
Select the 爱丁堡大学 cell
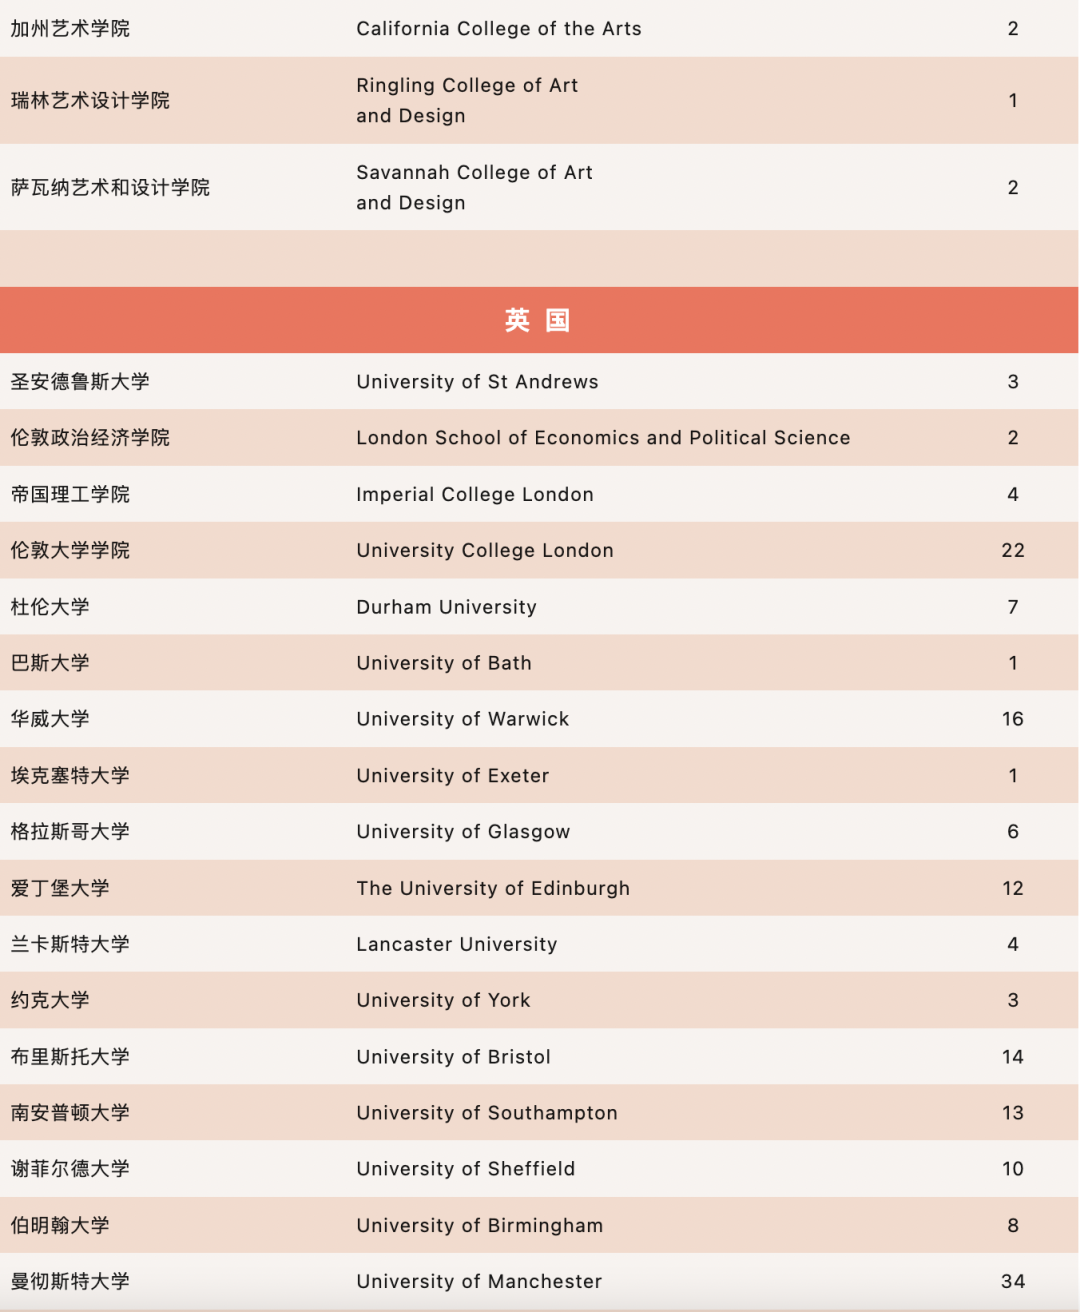(x=60, y=889)
